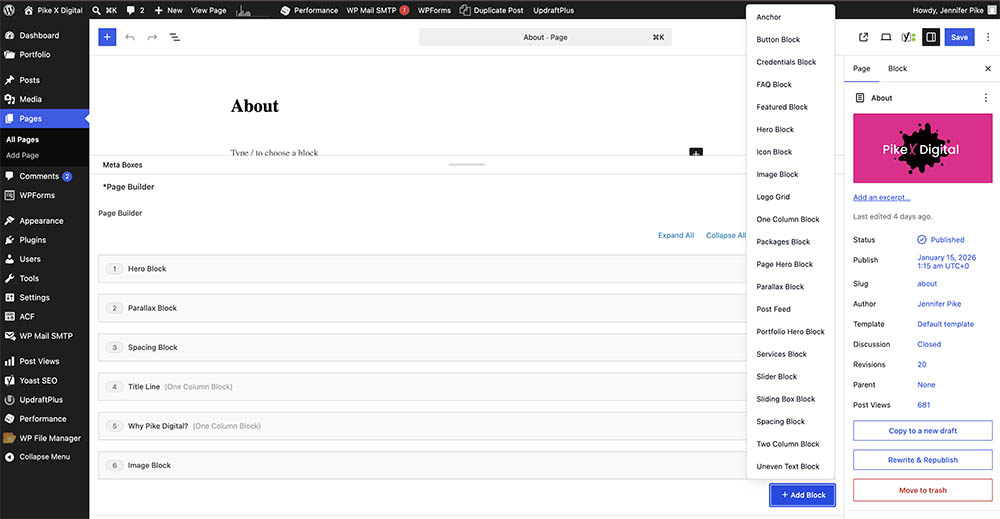Click Rewrite & Republish button
This screenshot has width=1000, height=519.
click(923, 460)
